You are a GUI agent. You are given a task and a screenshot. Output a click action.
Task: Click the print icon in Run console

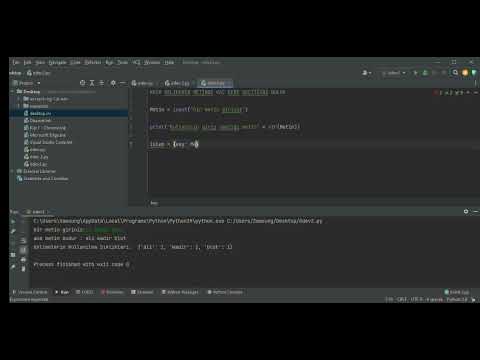coord(23,259)
